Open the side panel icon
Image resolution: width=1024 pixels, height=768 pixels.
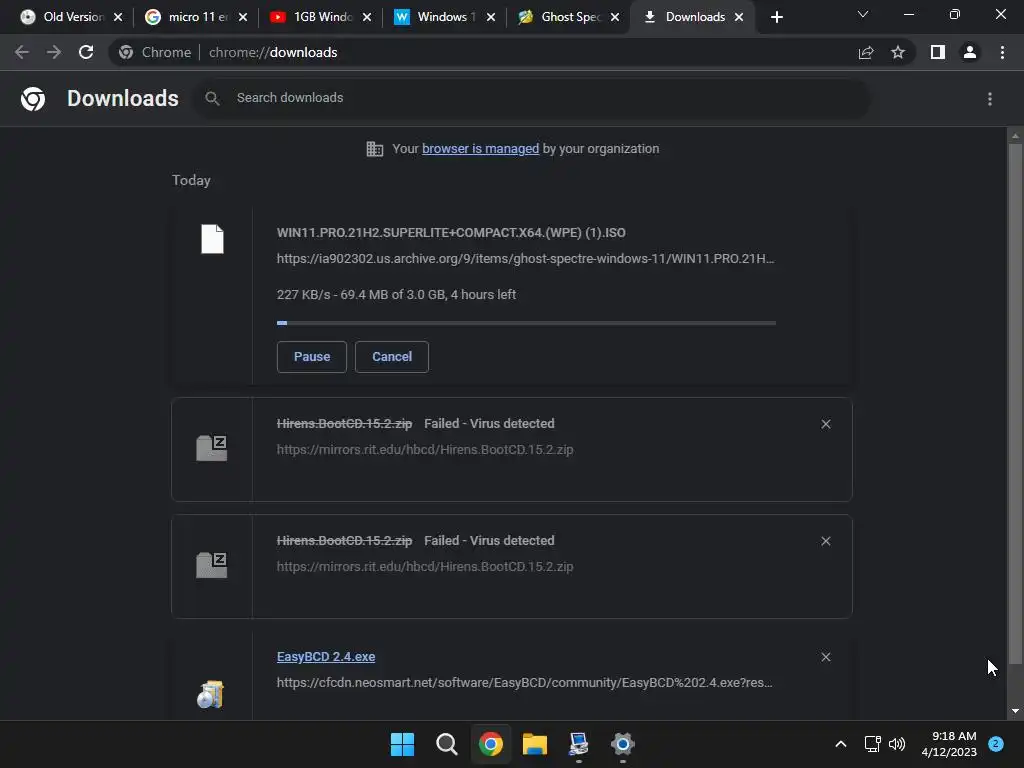(x=938, y=52)
